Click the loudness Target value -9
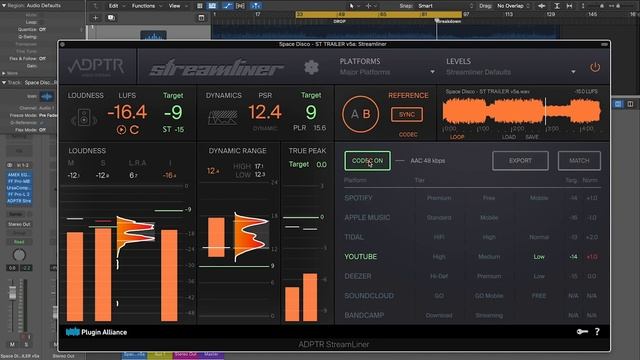The width and height of the screenshot is (640, 360). click(173, 113)
